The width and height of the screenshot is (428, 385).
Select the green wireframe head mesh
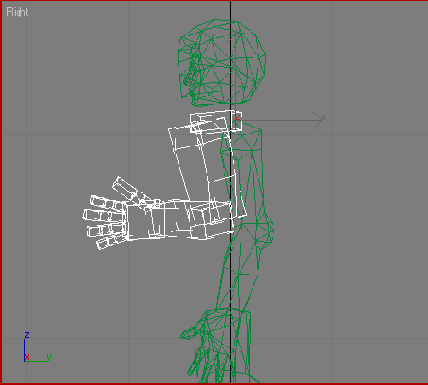coord(222,63)
